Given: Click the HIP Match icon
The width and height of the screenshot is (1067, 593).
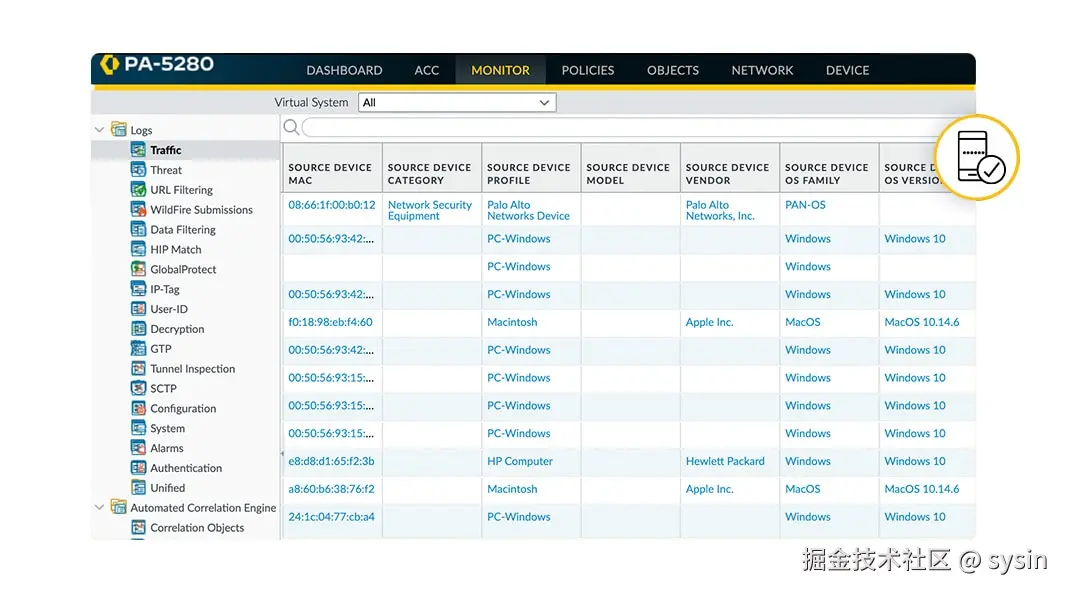Looking at the screenshot, I should [x=138, y=249].
